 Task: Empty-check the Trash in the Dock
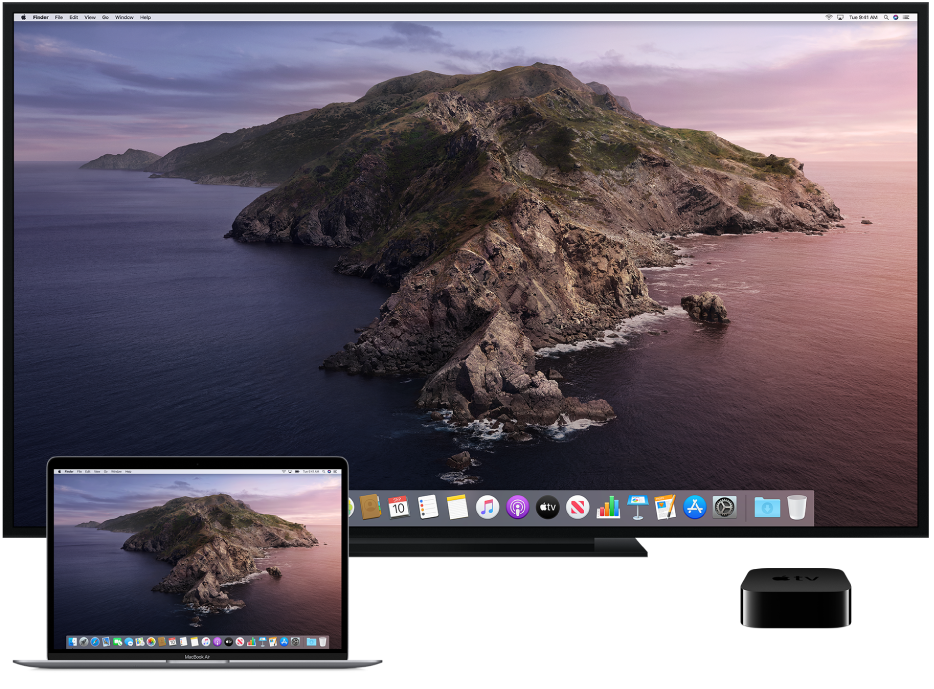(796, 507)
